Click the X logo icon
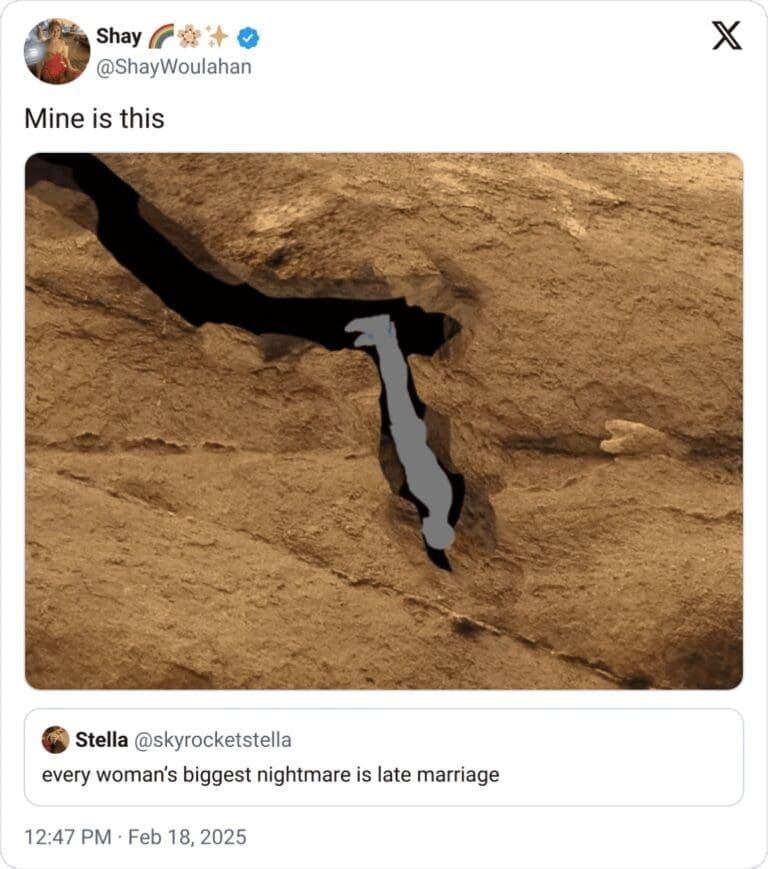The image size is (768, 869). click(726, 36)
